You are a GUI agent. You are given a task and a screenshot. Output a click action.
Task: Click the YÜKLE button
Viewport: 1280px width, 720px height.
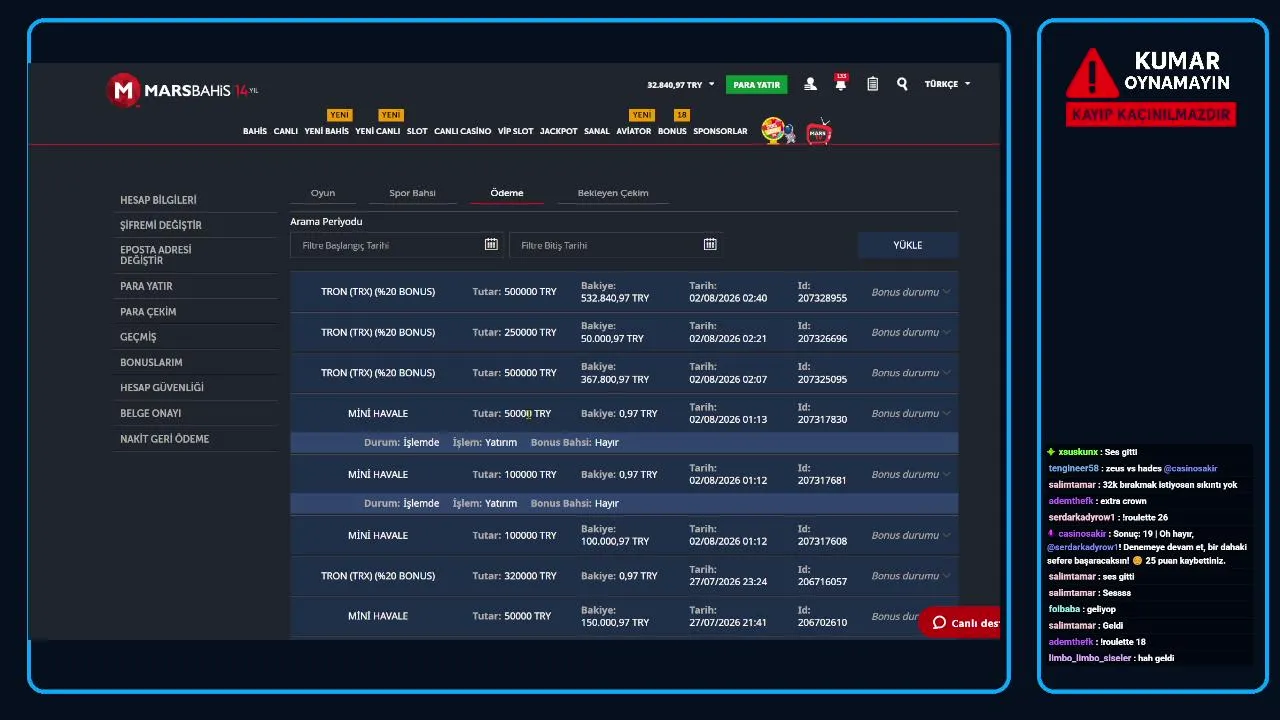pos(908,245)
